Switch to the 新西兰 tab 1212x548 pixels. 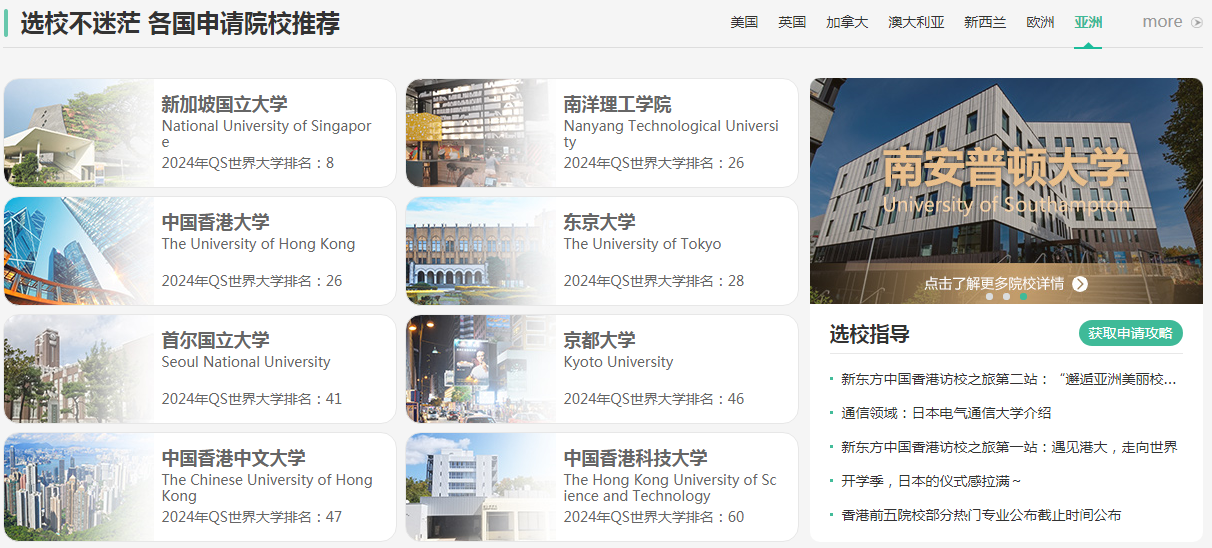[x=985, y=22]
